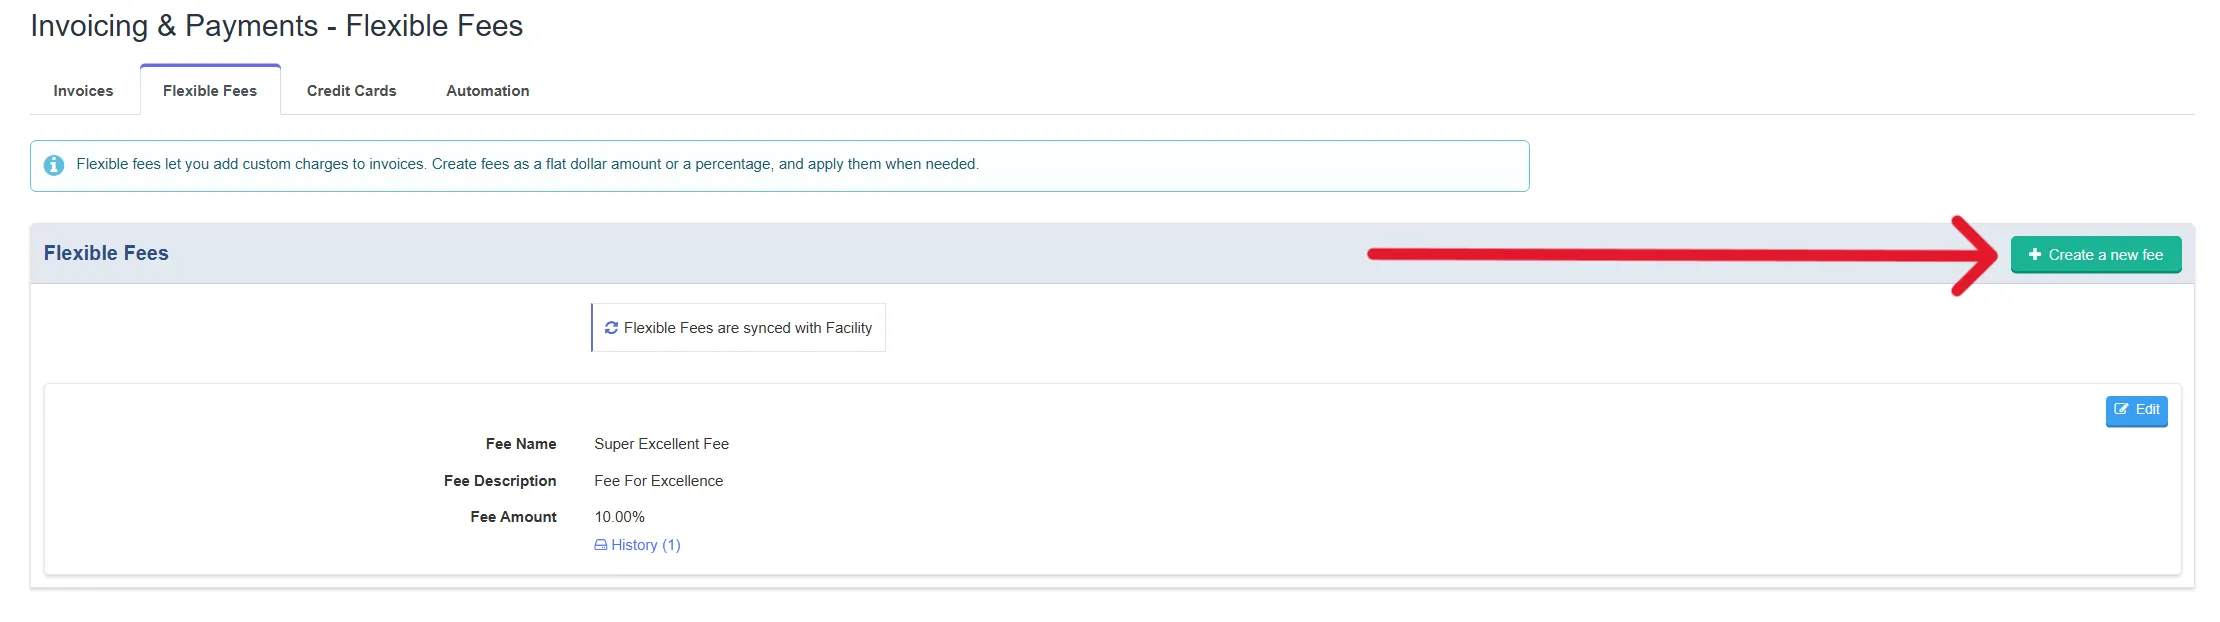Viewport: 2220px width, 622px height.
Task: Switch to the Credit Cards tab
Action: pyautogui.click(x=351, y=91)
